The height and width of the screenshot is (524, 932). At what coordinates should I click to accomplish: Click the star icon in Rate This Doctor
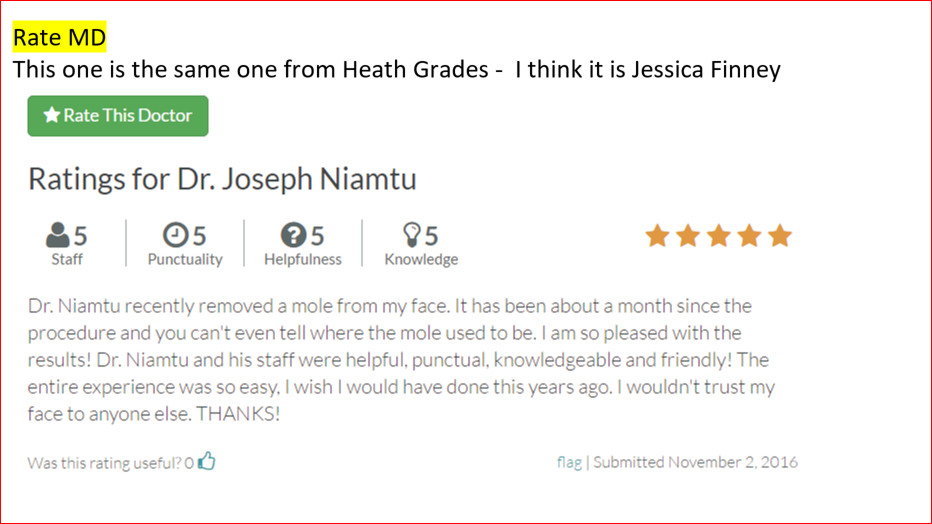tap(52, 115)
